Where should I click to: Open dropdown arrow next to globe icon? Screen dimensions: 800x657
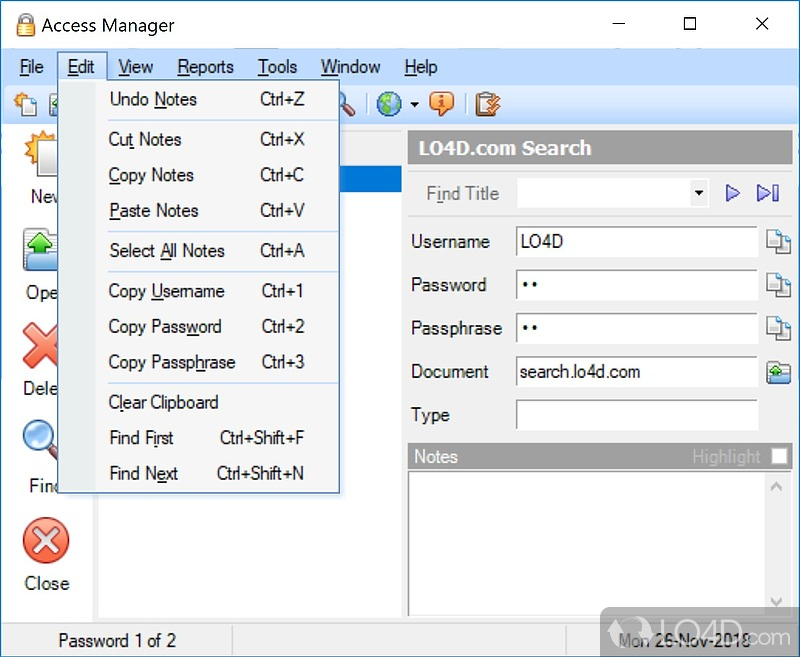coord(414,105)
